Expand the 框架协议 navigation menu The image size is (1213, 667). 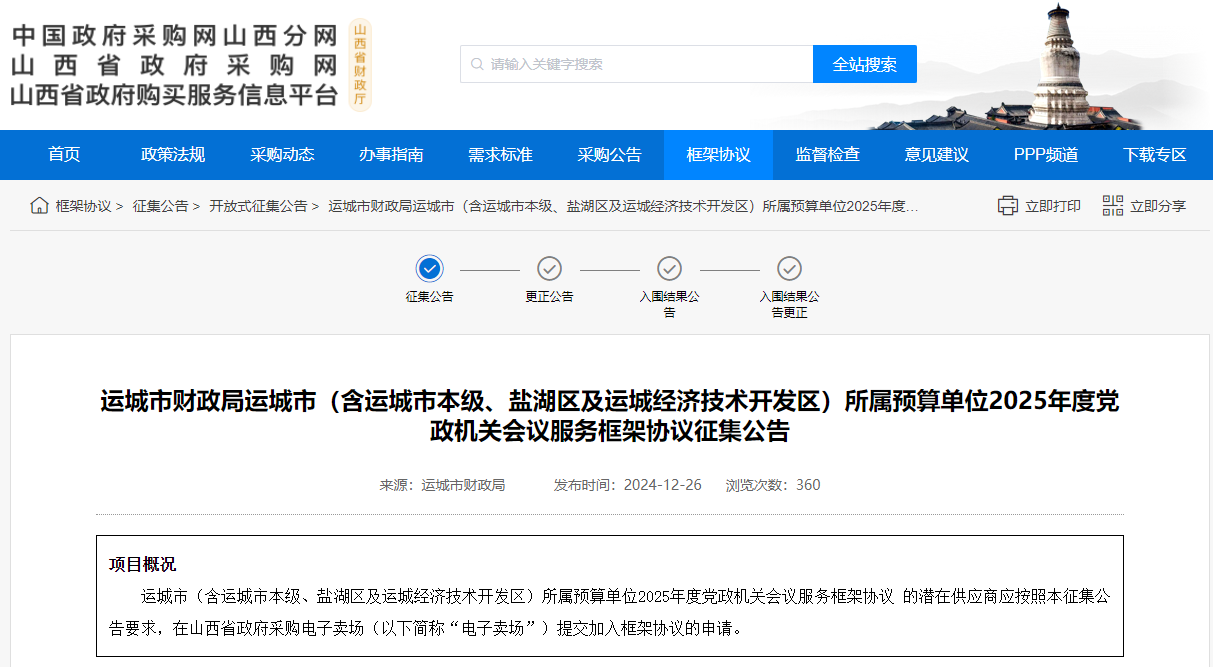tap(718, 155)
